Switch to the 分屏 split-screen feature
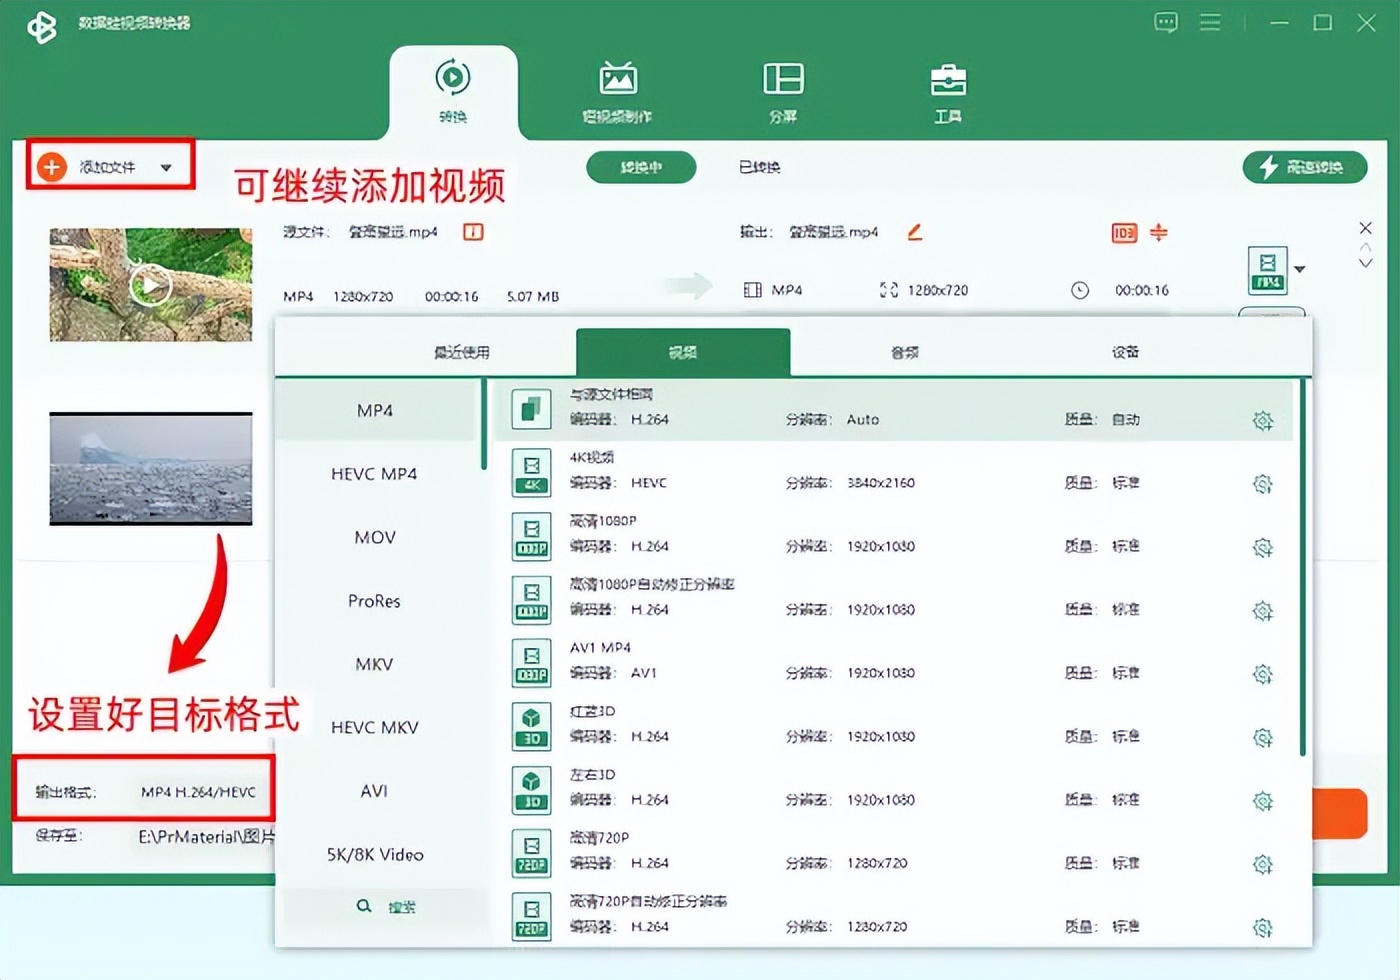 coord(782,90)
